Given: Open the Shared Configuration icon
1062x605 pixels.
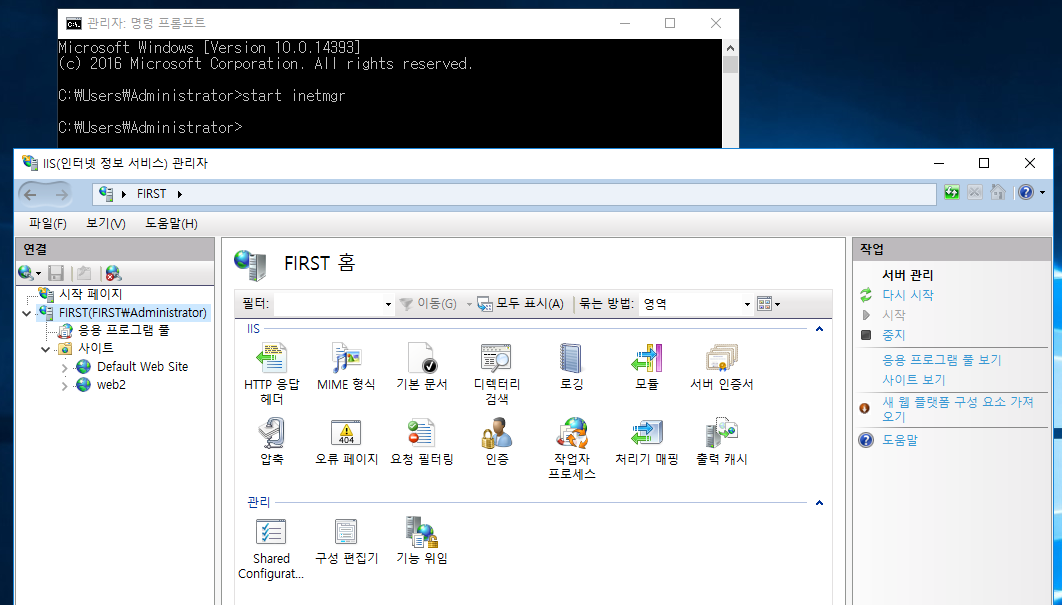Looking at the screenshot, I should [x=272, y=532].
